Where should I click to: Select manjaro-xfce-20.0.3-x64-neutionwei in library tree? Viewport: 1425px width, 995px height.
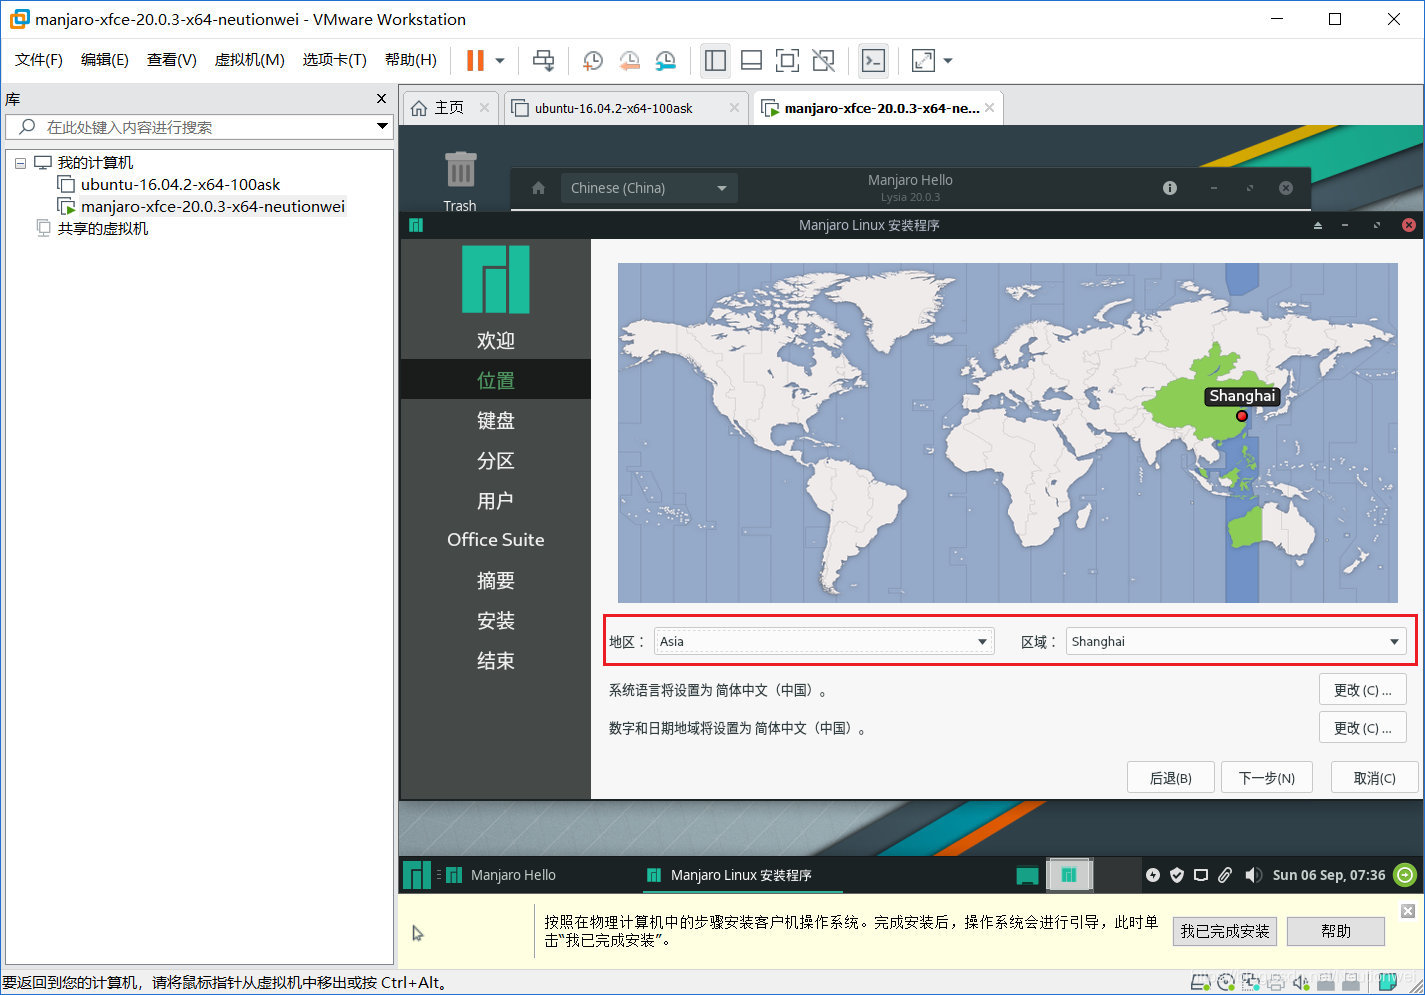click(x=212, y=206)
